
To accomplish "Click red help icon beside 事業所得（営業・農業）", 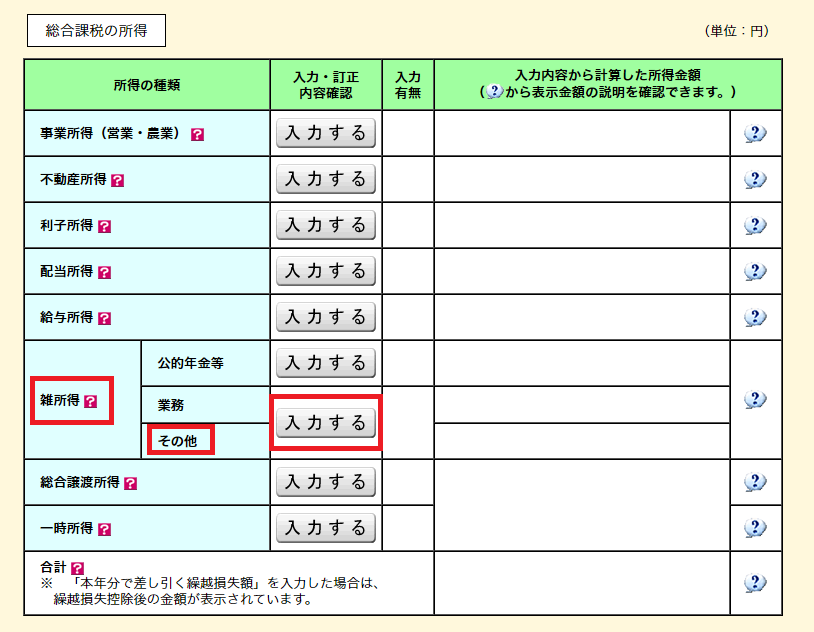I will coord(197,135).
